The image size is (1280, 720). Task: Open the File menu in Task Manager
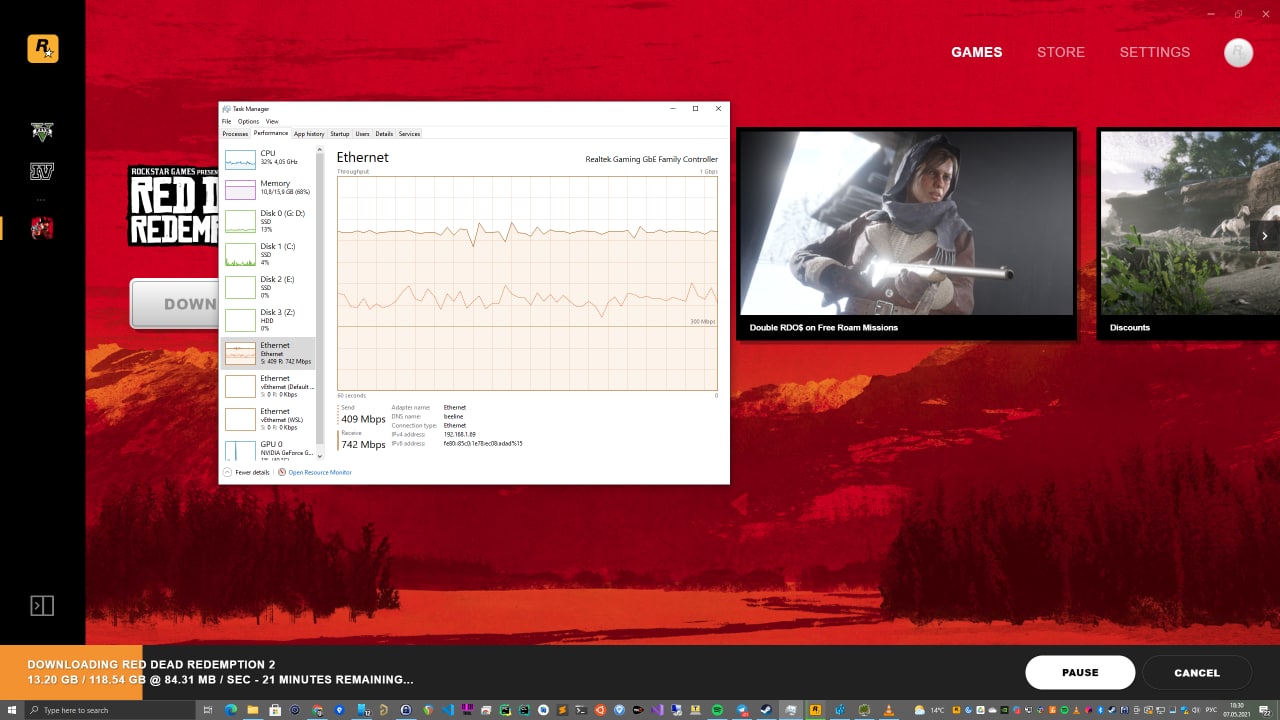tap(227, 121)
